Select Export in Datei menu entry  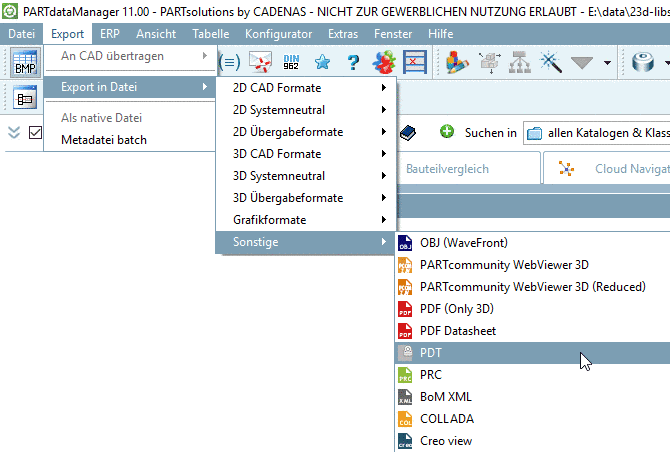coord(130,87)
